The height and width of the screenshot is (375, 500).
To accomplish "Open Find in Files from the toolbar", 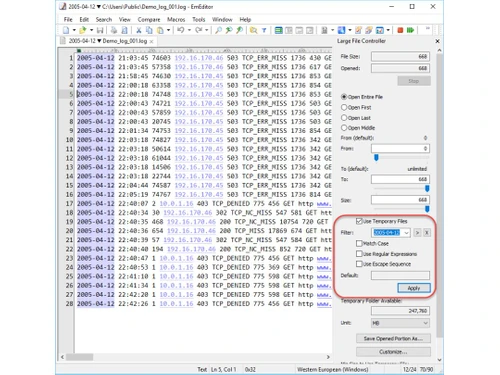I will click(x=254, y=30).
